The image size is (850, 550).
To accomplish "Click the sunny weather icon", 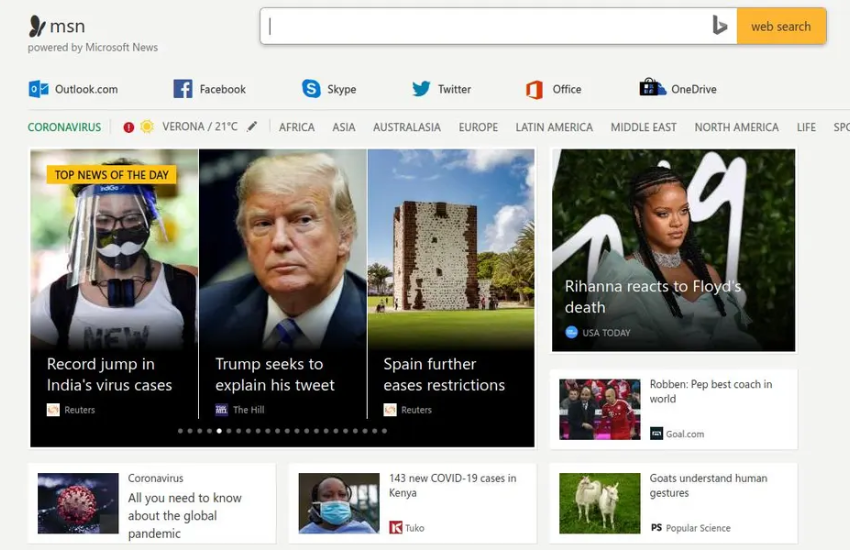I will [x=146, y=127].
